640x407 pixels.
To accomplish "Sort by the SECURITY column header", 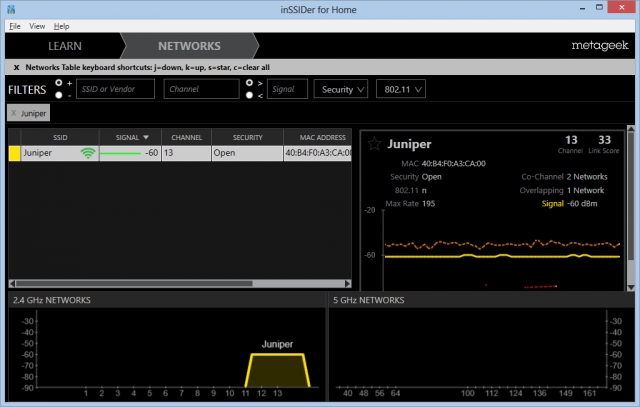I will [x=247, y=137].
